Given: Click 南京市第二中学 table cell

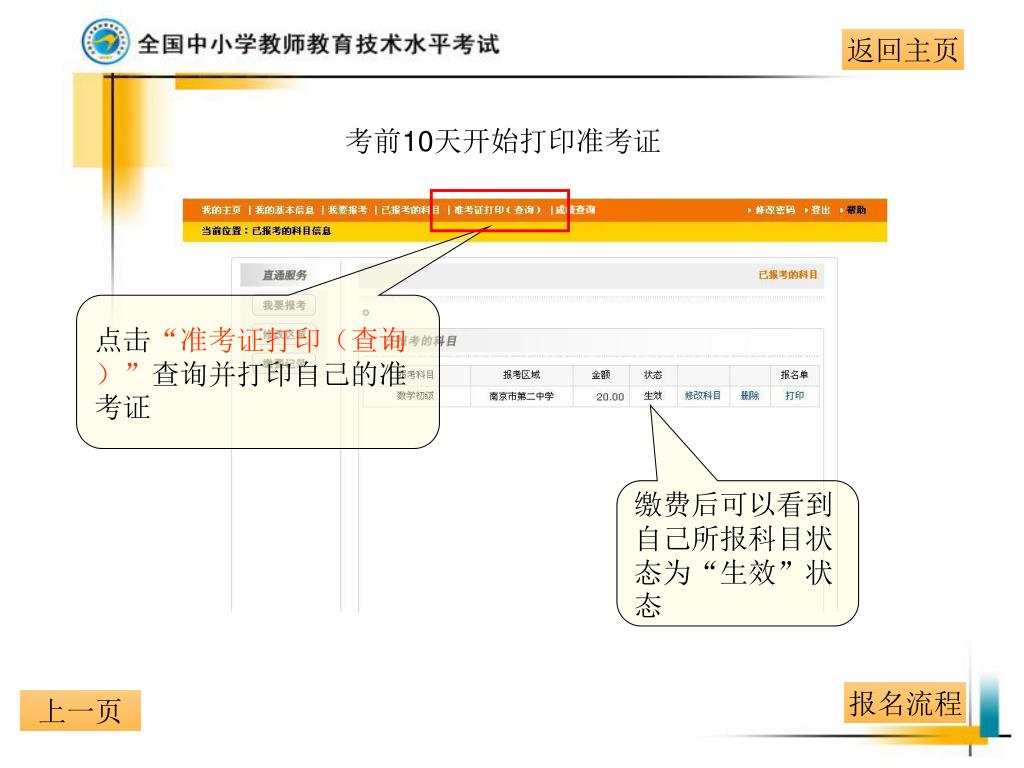Looking at the screenshot, I should (522, 396).
